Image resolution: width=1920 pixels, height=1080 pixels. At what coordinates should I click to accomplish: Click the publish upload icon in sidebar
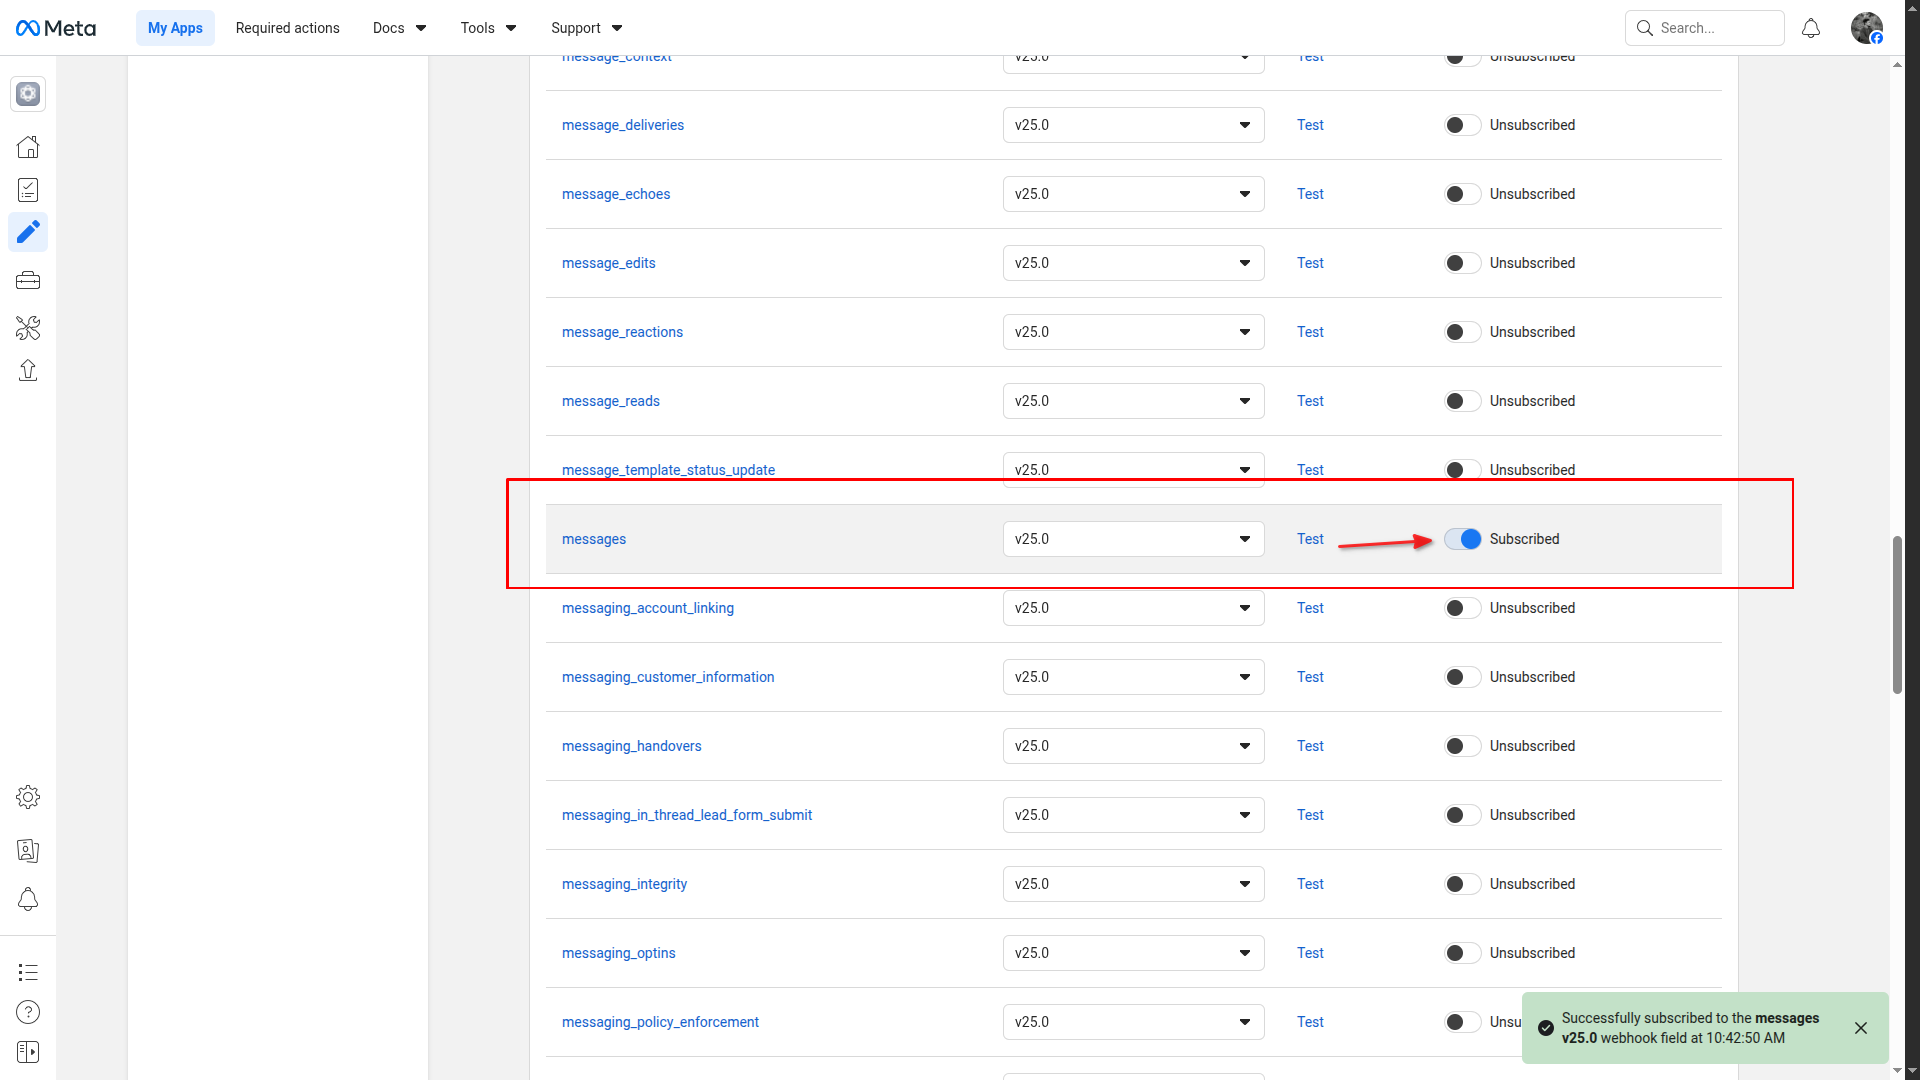pos(28,371)
